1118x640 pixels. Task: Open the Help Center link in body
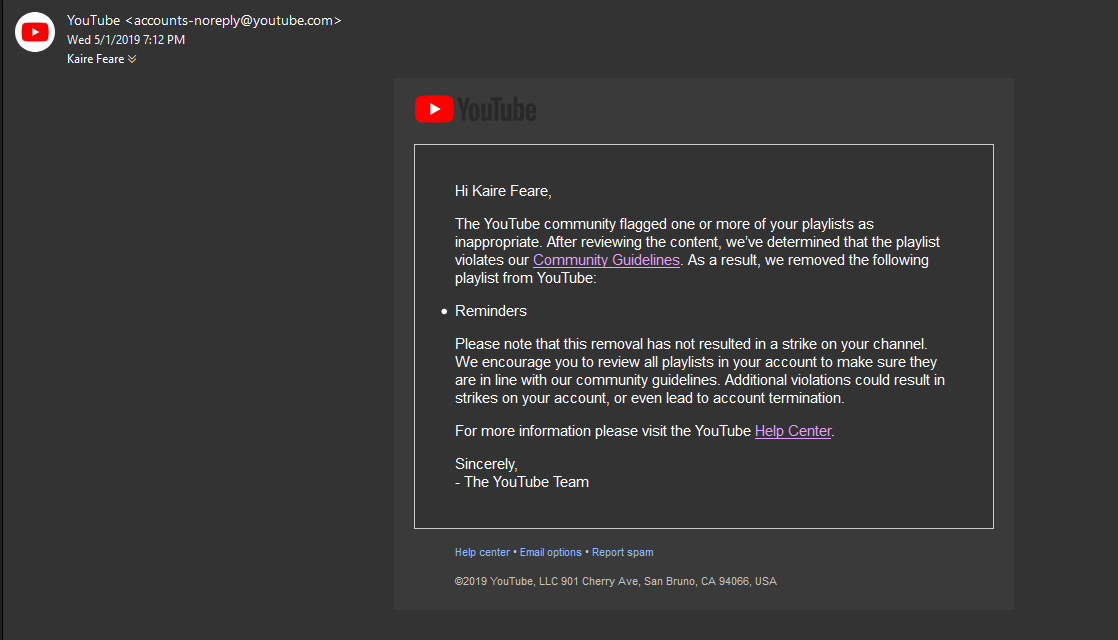[793, 431]
